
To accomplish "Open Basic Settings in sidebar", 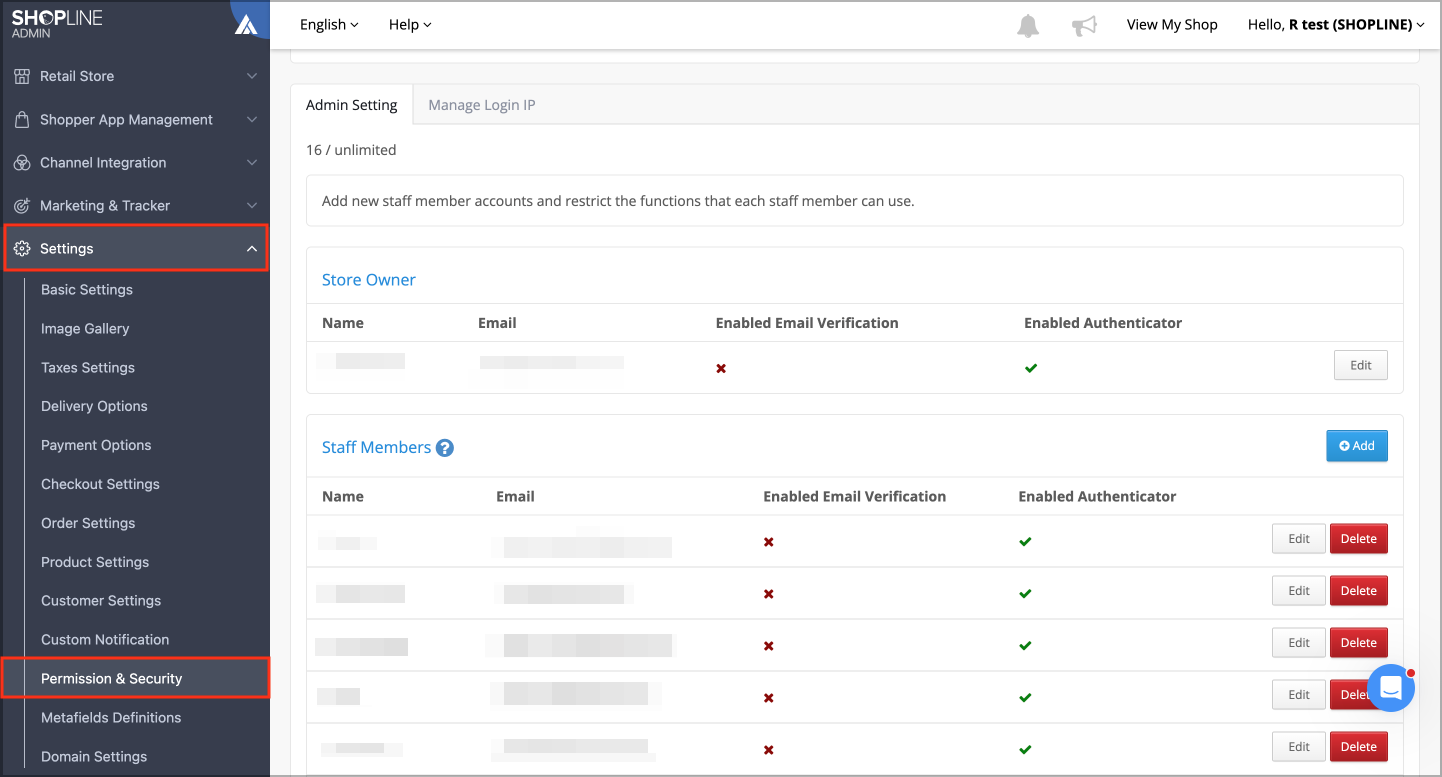I will [x=87, y=289].
